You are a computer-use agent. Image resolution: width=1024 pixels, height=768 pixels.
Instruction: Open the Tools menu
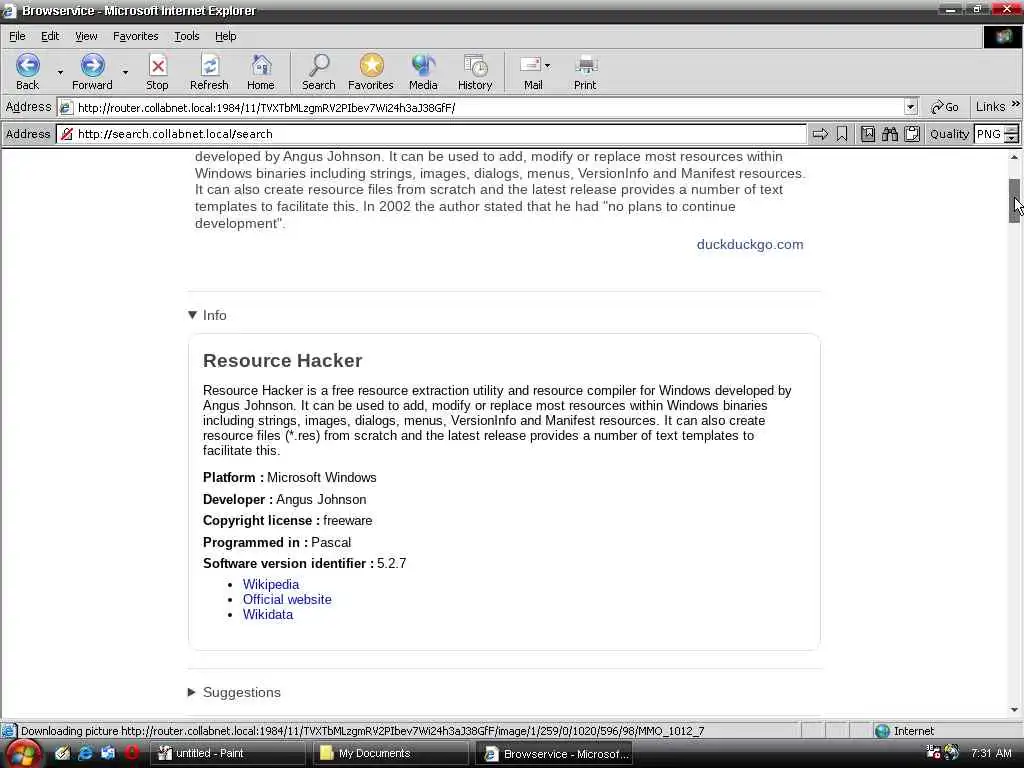187,36
